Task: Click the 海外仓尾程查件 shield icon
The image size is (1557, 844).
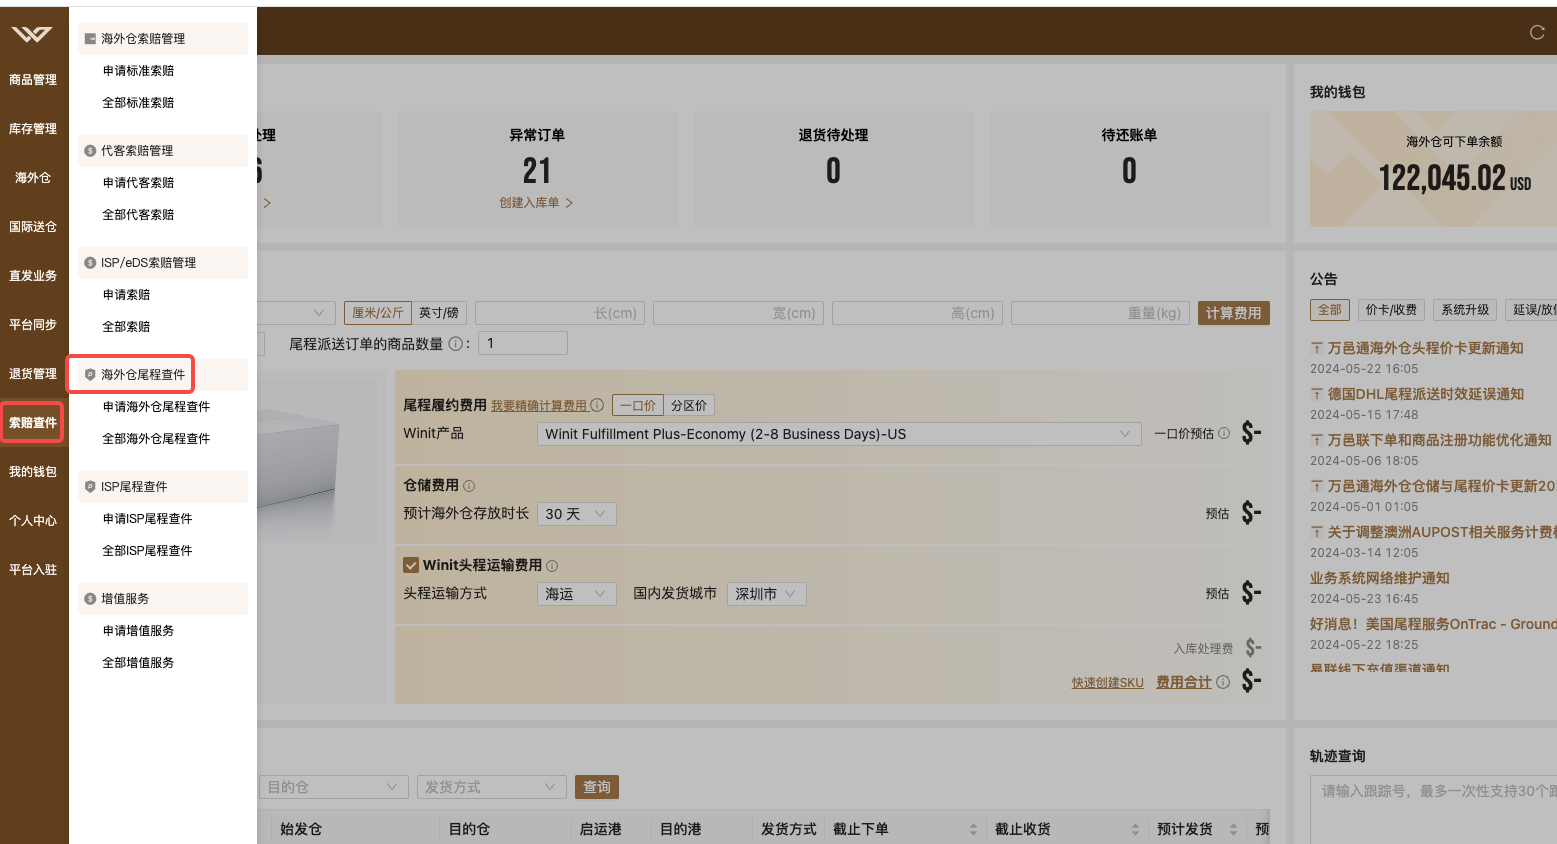Action: click(90, 375)
